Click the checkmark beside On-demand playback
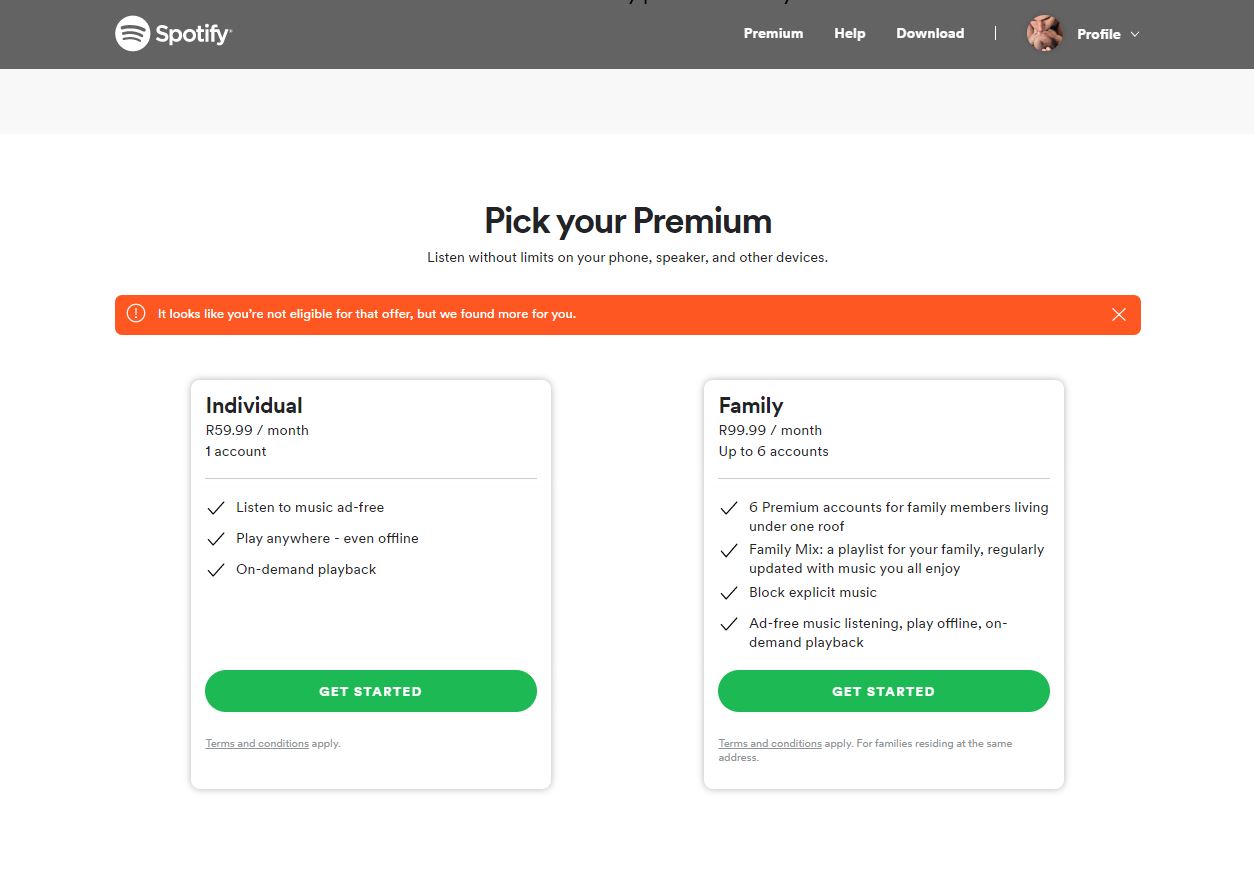1254x883 pixels. tap(215, 570)
